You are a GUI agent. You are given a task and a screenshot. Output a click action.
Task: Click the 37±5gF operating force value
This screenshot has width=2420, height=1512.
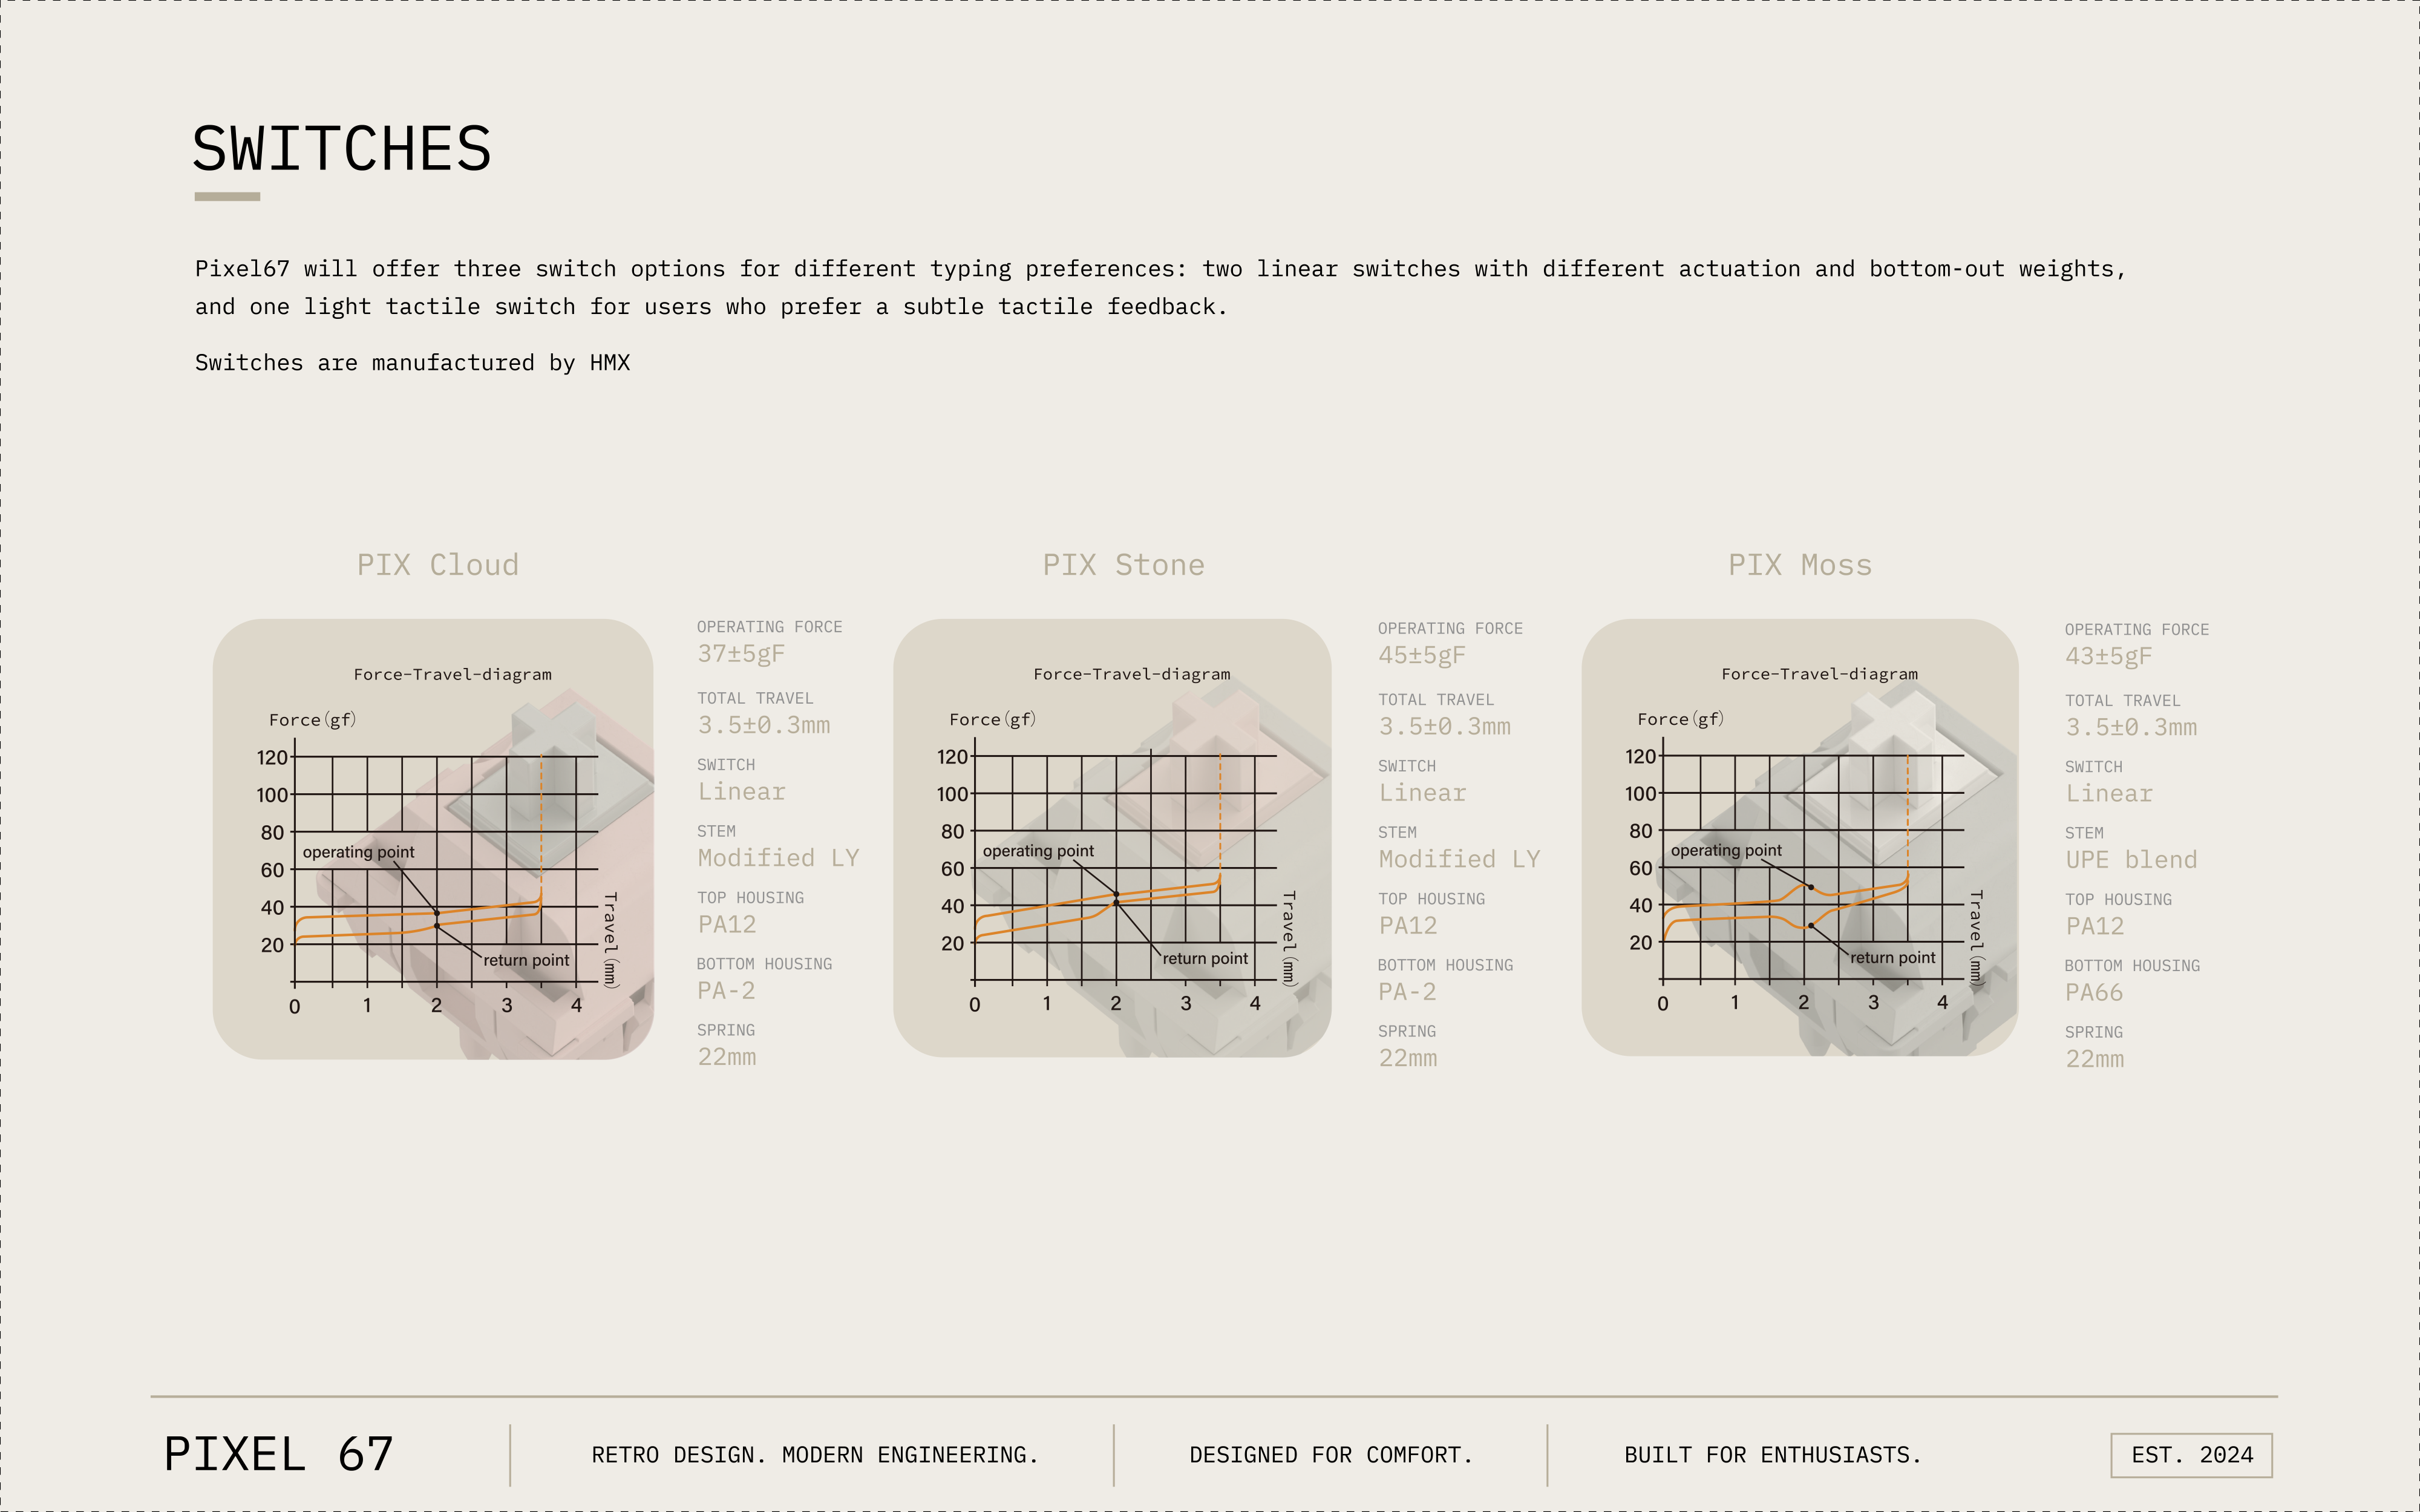(x=741, y=654)
